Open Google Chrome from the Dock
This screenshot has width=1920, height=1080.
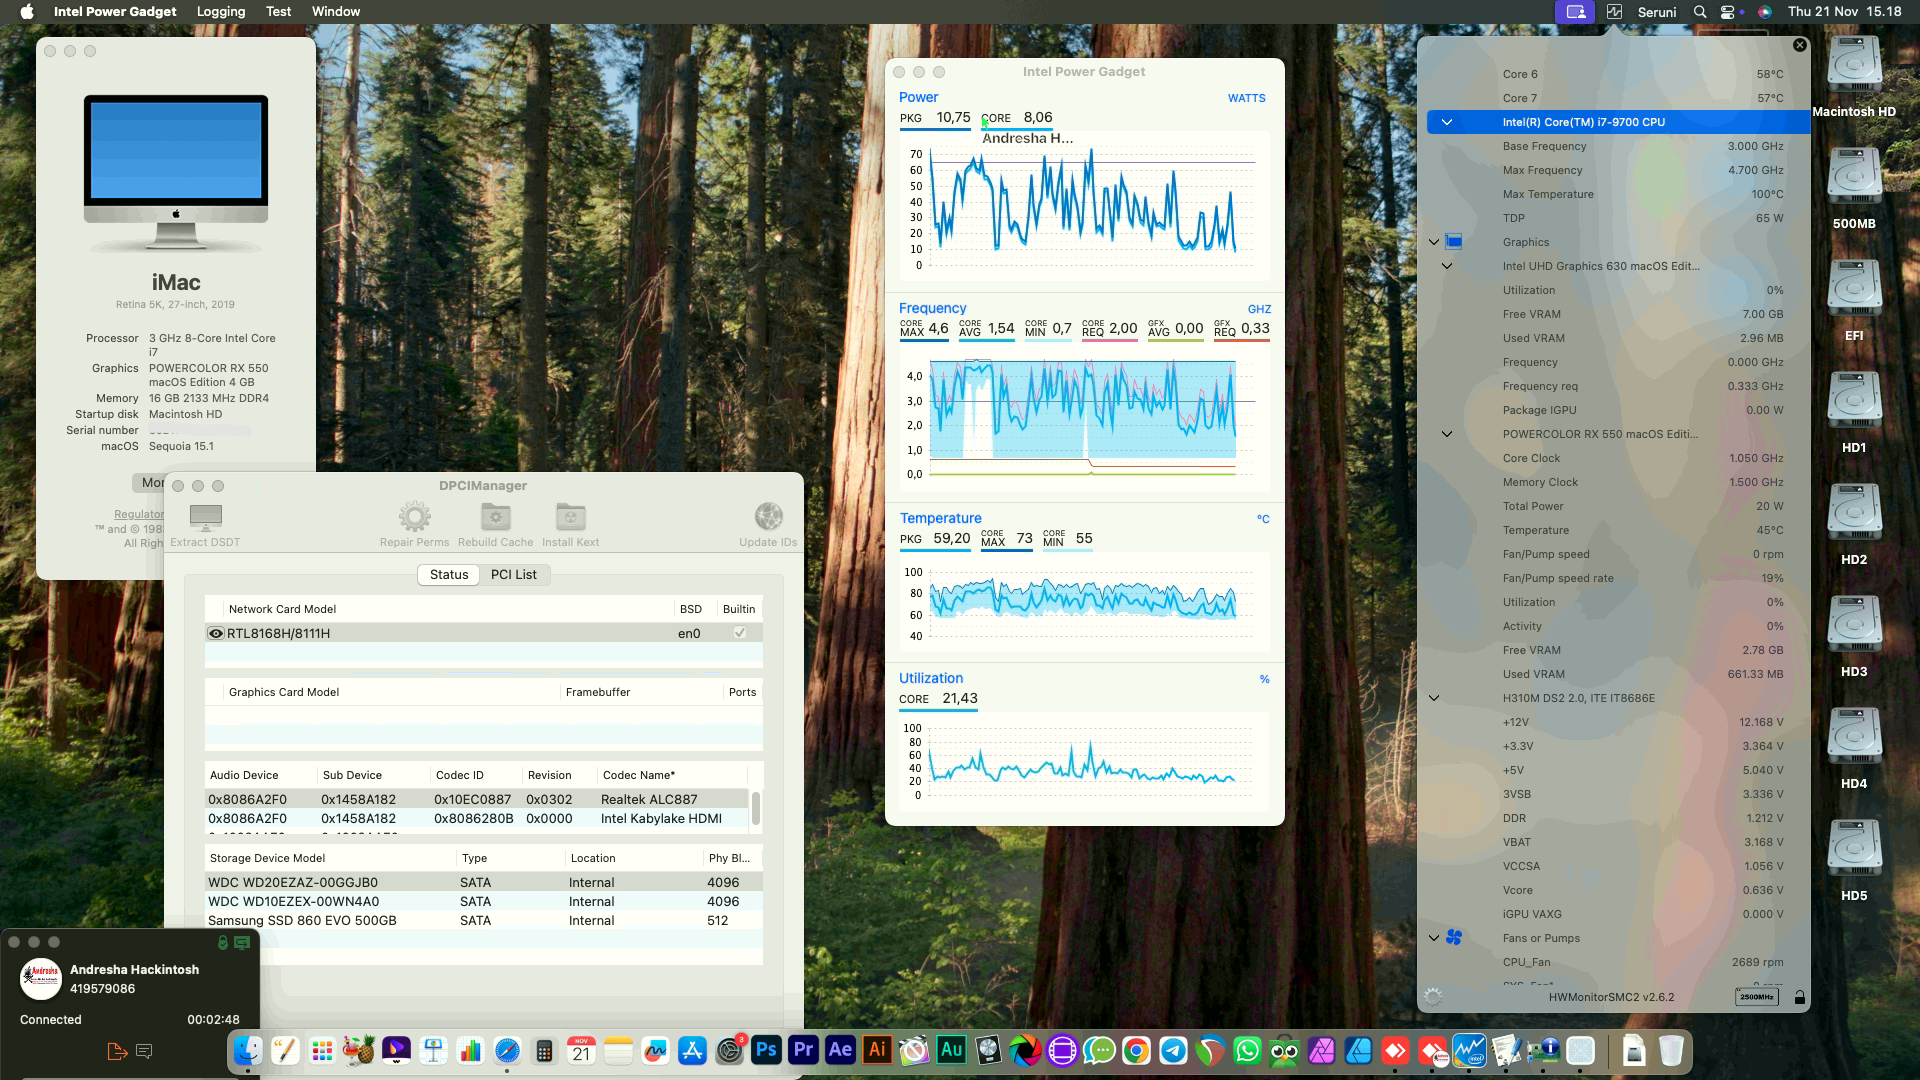(x=1136, y=1050)
